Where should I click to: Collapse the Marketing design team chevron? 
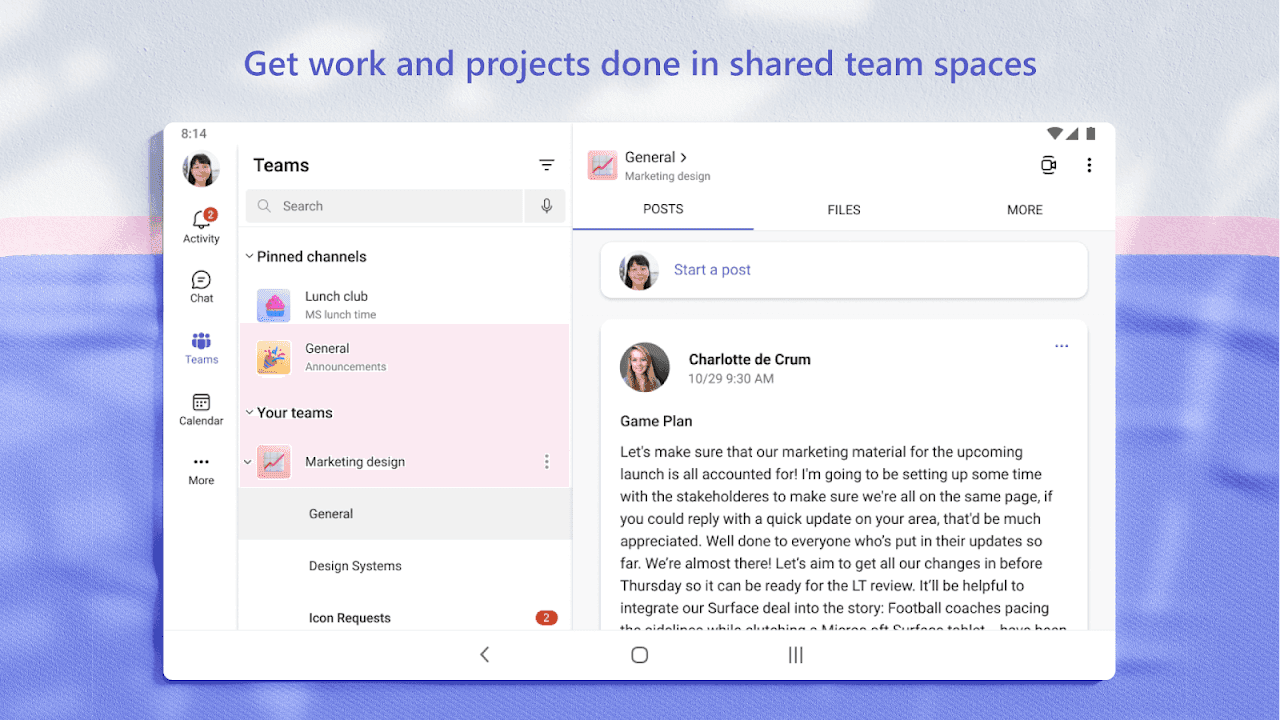(x=249, y=462)
